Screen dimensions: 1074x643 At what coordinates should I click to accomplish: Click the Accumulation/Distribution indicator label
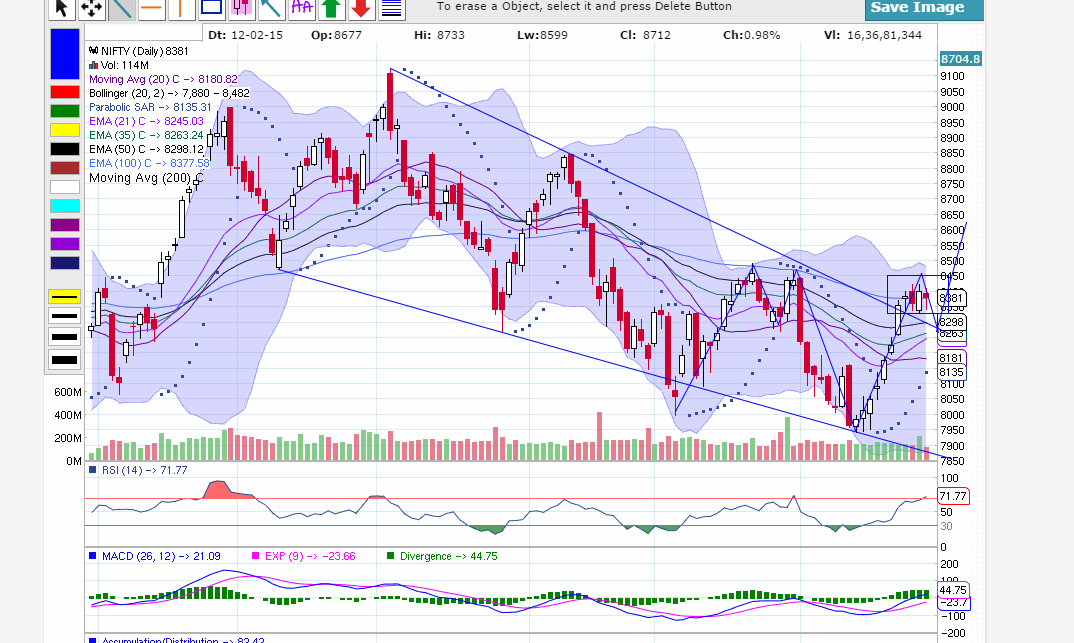click(177, 641)
